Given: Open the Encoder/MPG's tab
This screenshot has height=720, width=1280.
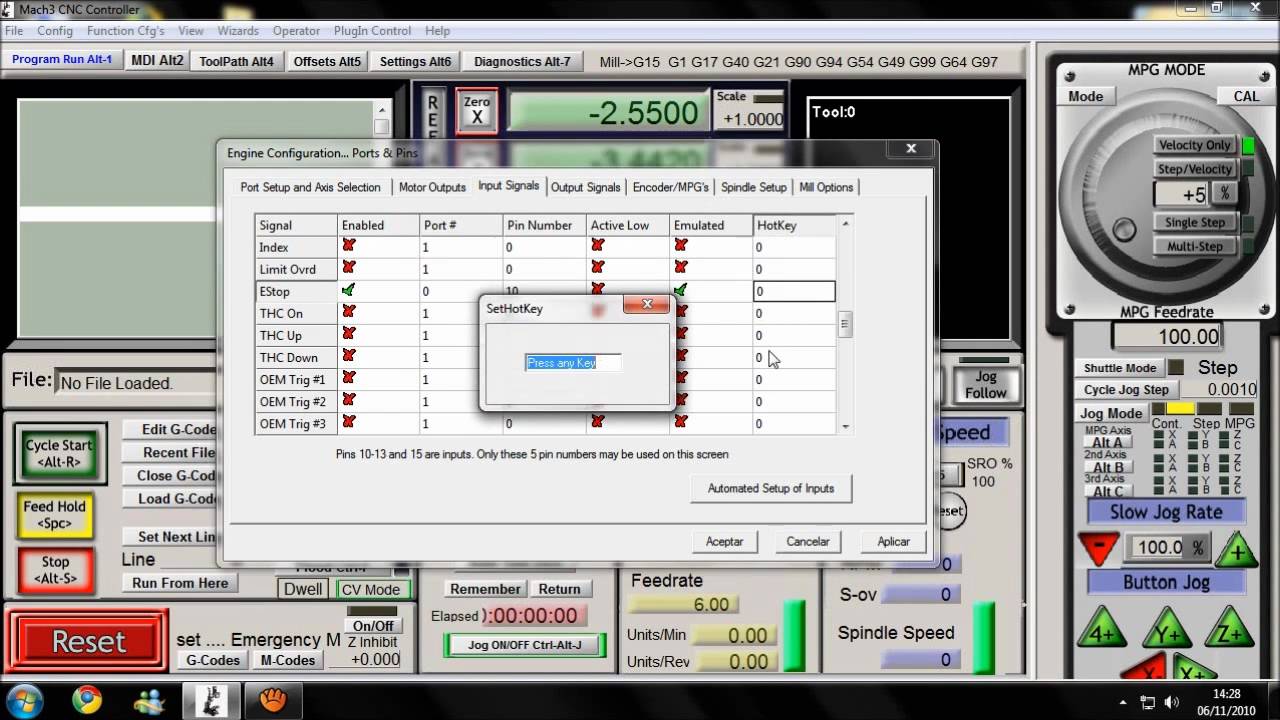Looking at the screenshot, I should tap(670, 187).
